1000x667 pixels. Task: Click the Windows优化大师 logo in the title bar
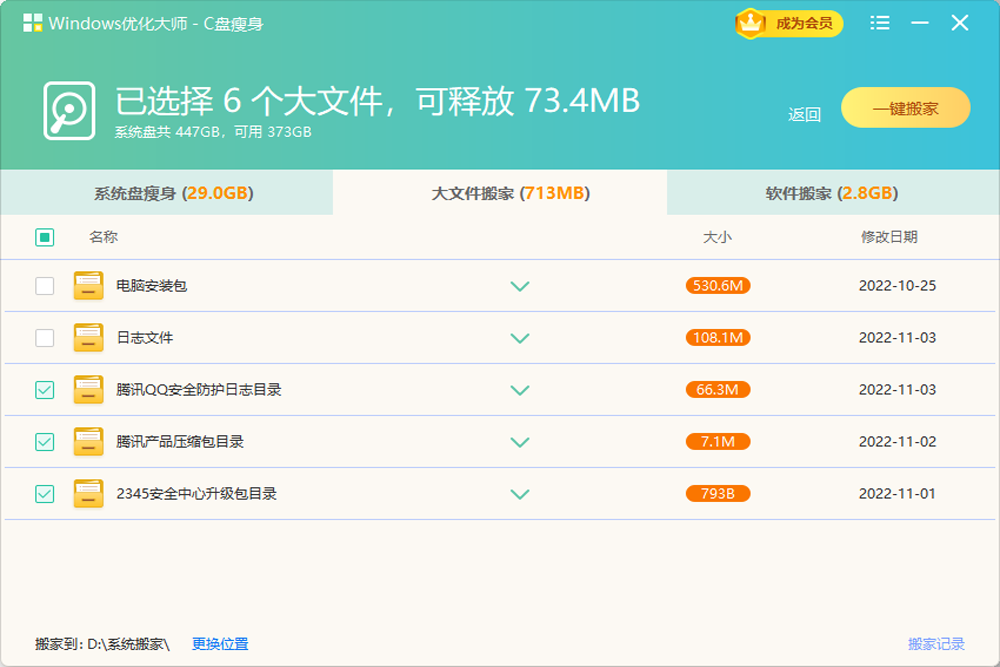point(32,22)
